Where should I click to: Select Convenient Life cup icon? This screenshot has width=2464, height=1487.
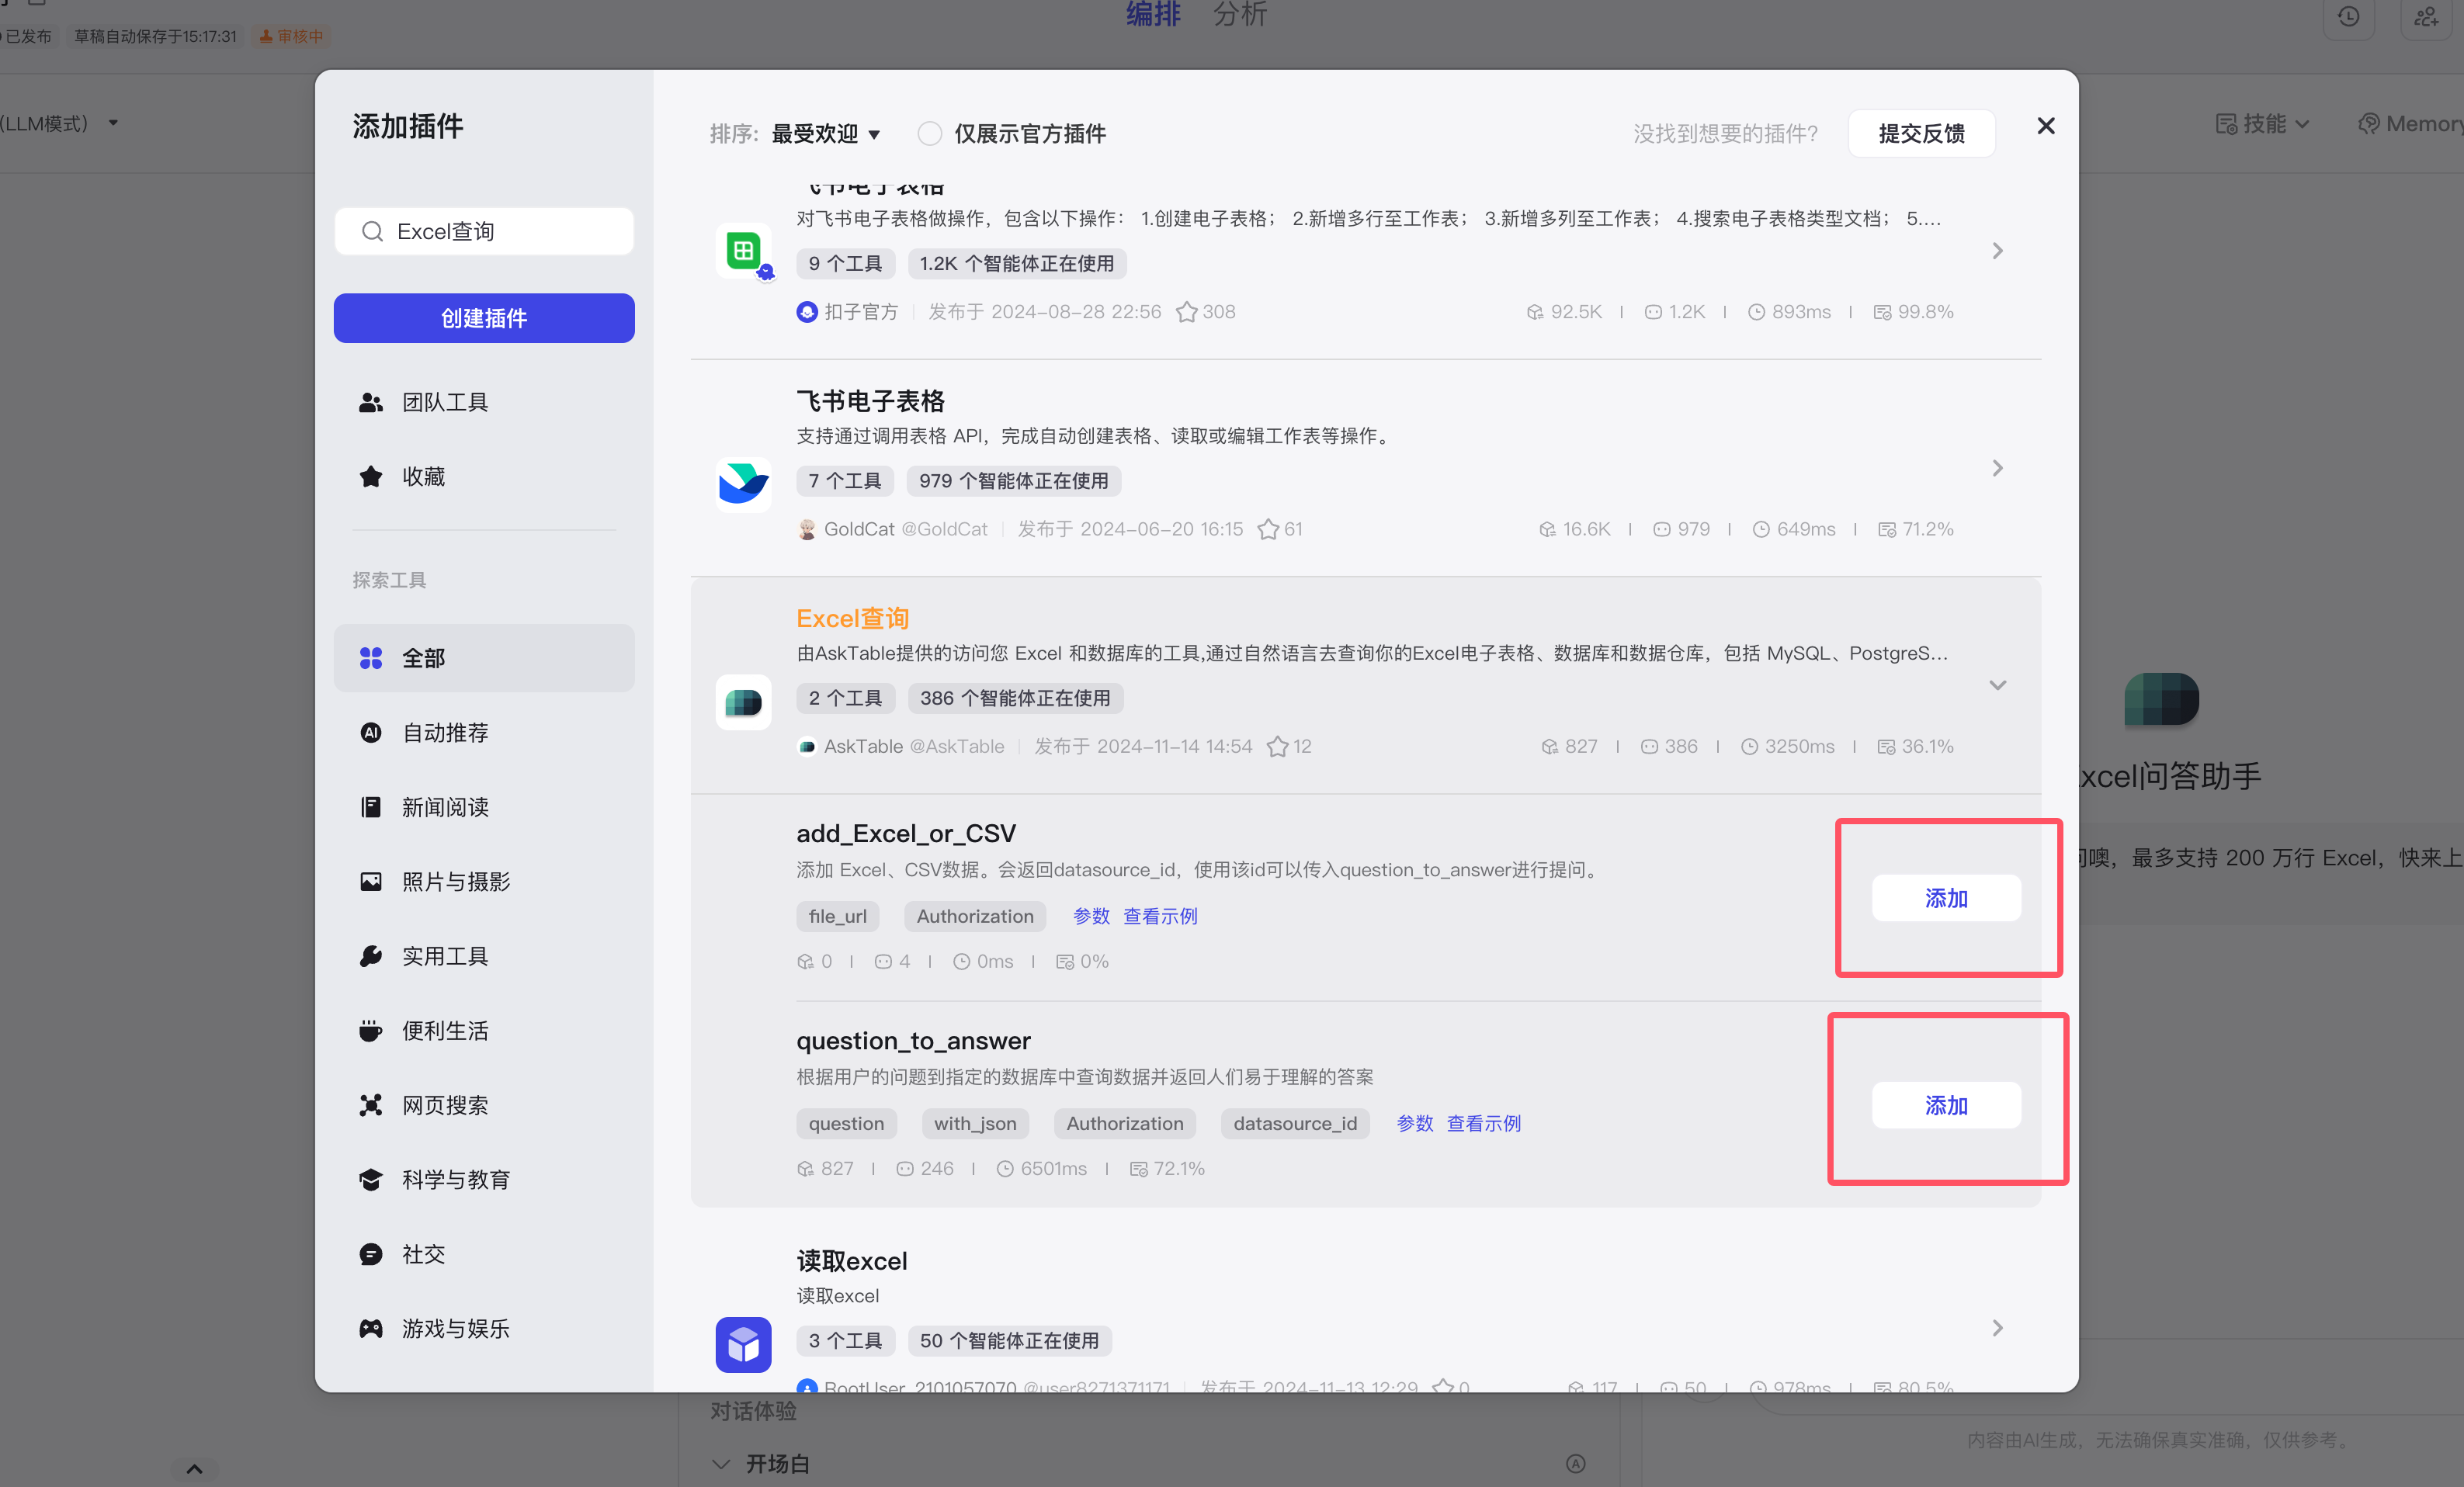371,1031
